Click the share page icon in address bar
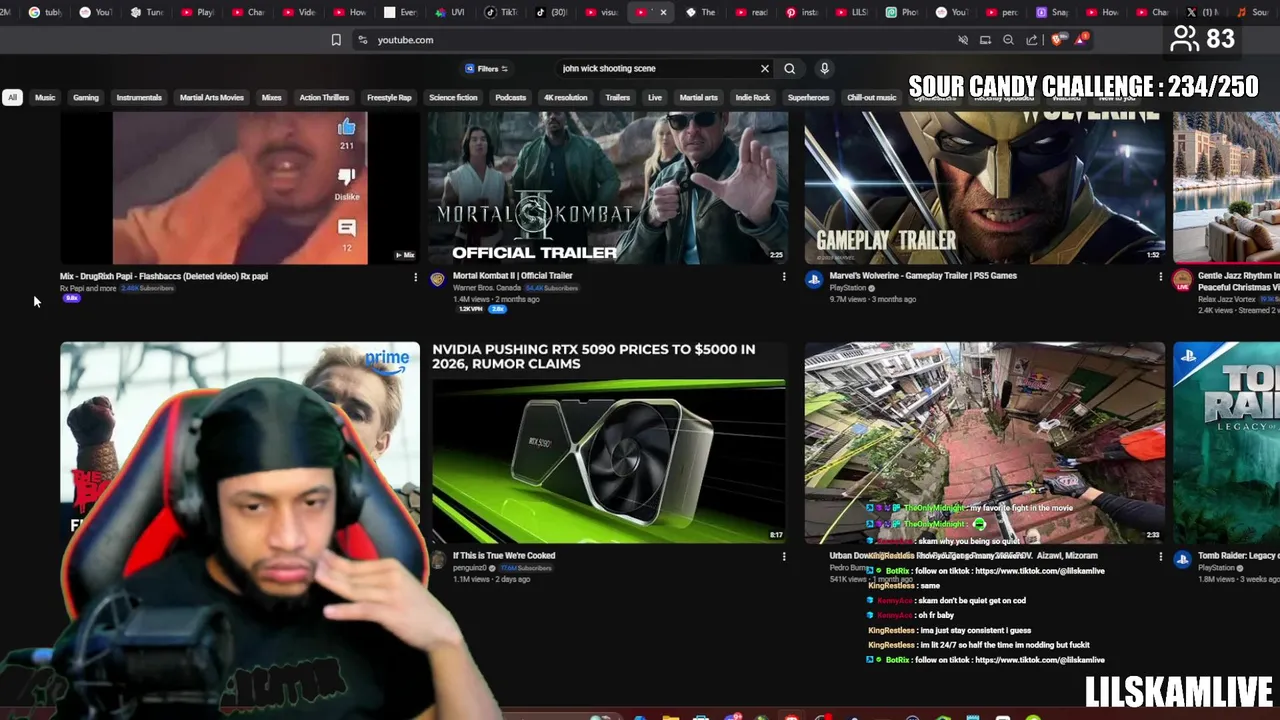 (x=1032, y=40)
